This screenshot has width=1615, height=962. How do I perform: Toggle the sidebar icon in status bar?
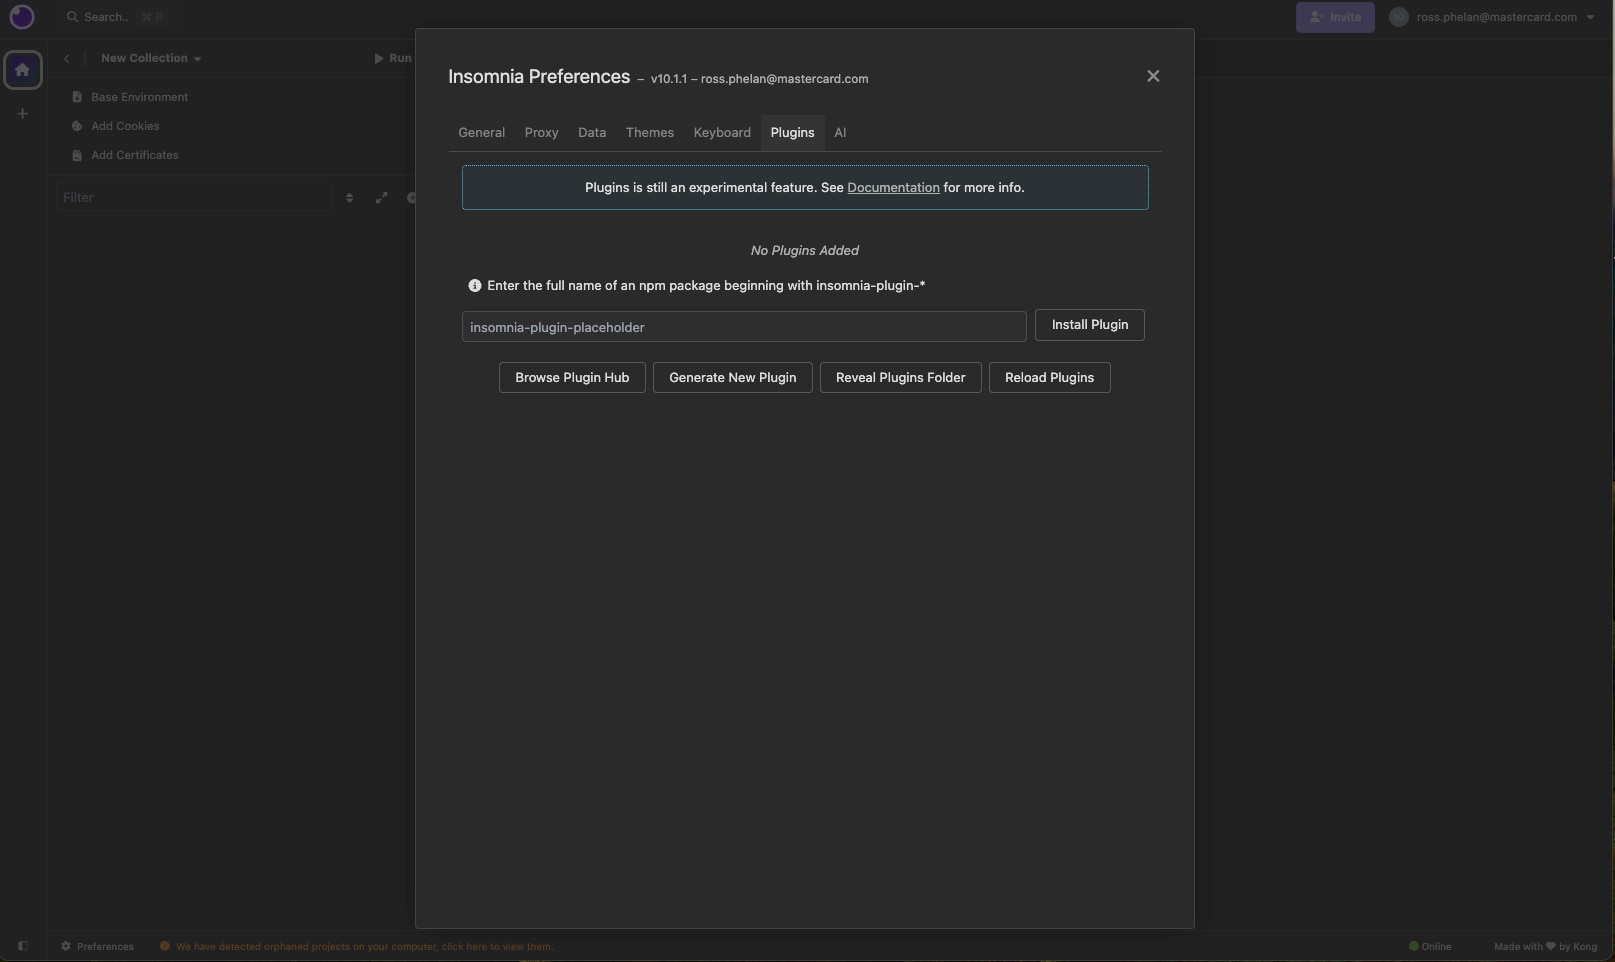pyautogui.click(x=22, y=946)
